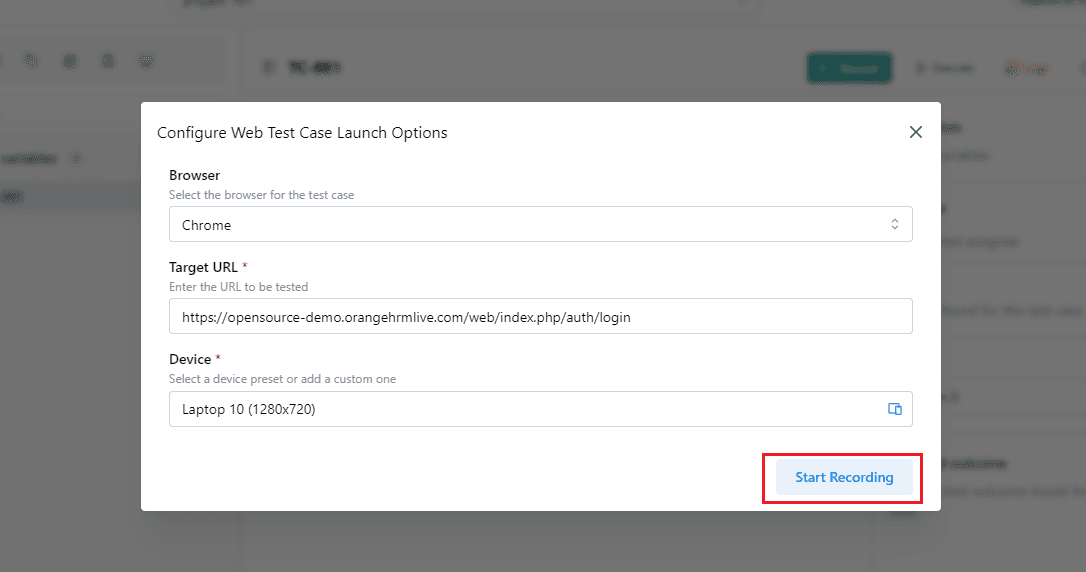Screen dimensions: 1086x572
Task: Click the up-down chevron in Browser selector
Action: (x=894, y=224)
